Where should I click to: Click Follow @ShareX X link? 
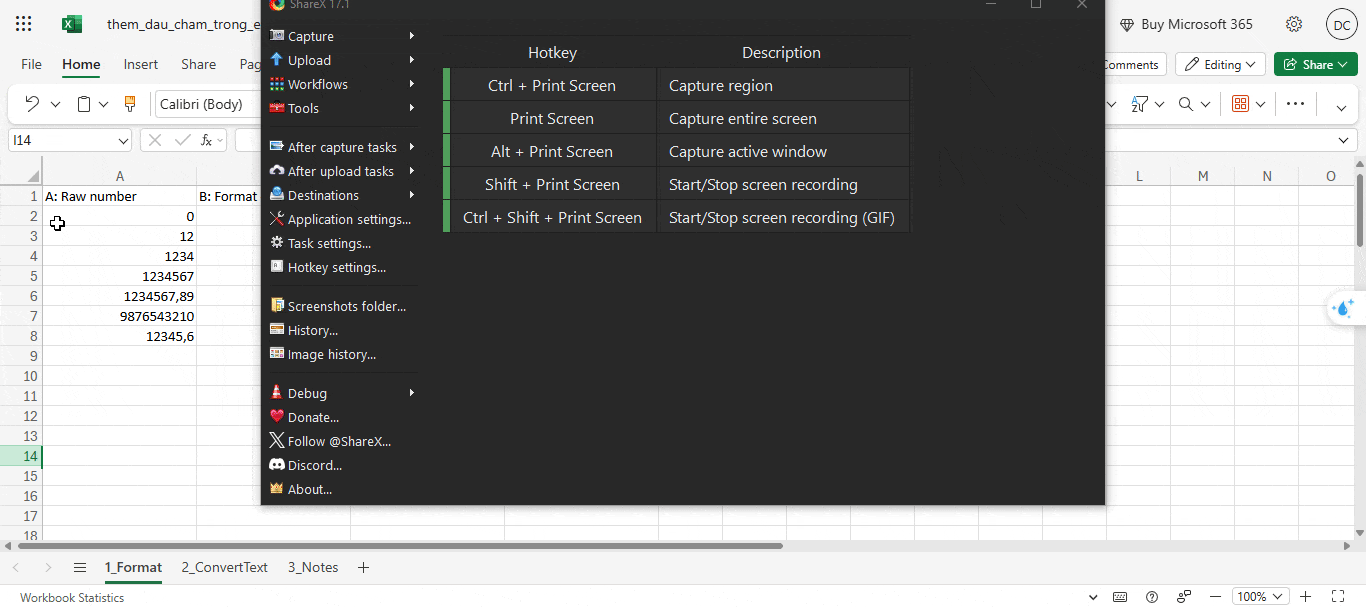tap(330, 441)
